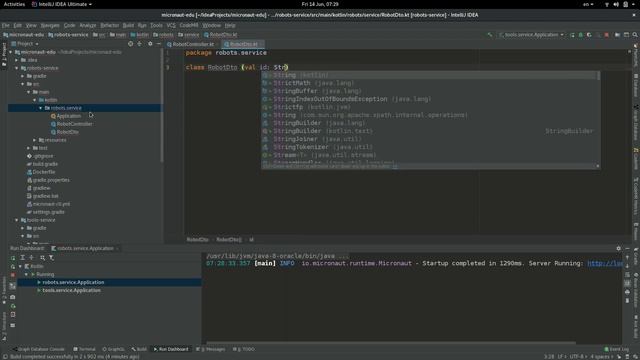Click Collapse All icon in Run Dashboard toolbar

(31, 258)
